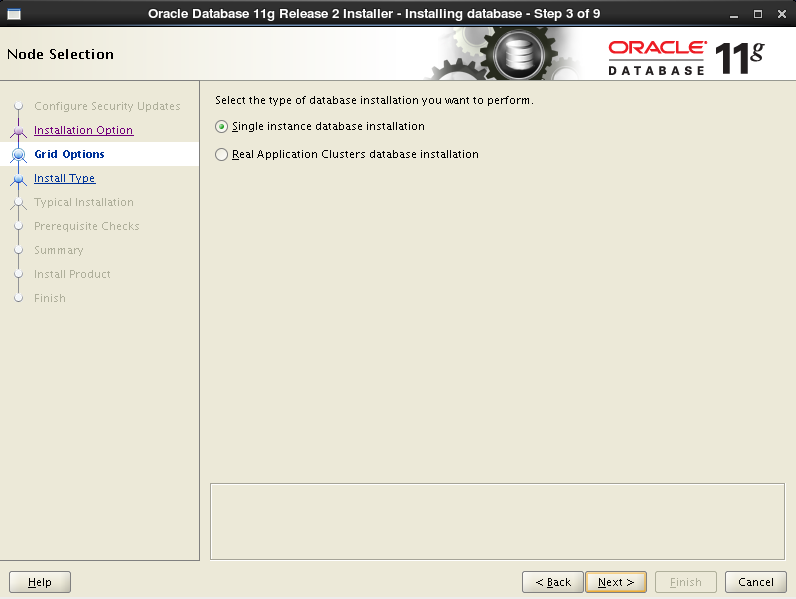796x599 pixels.
Task: Click the Summary step label
Action: click(x=58, y=250)
